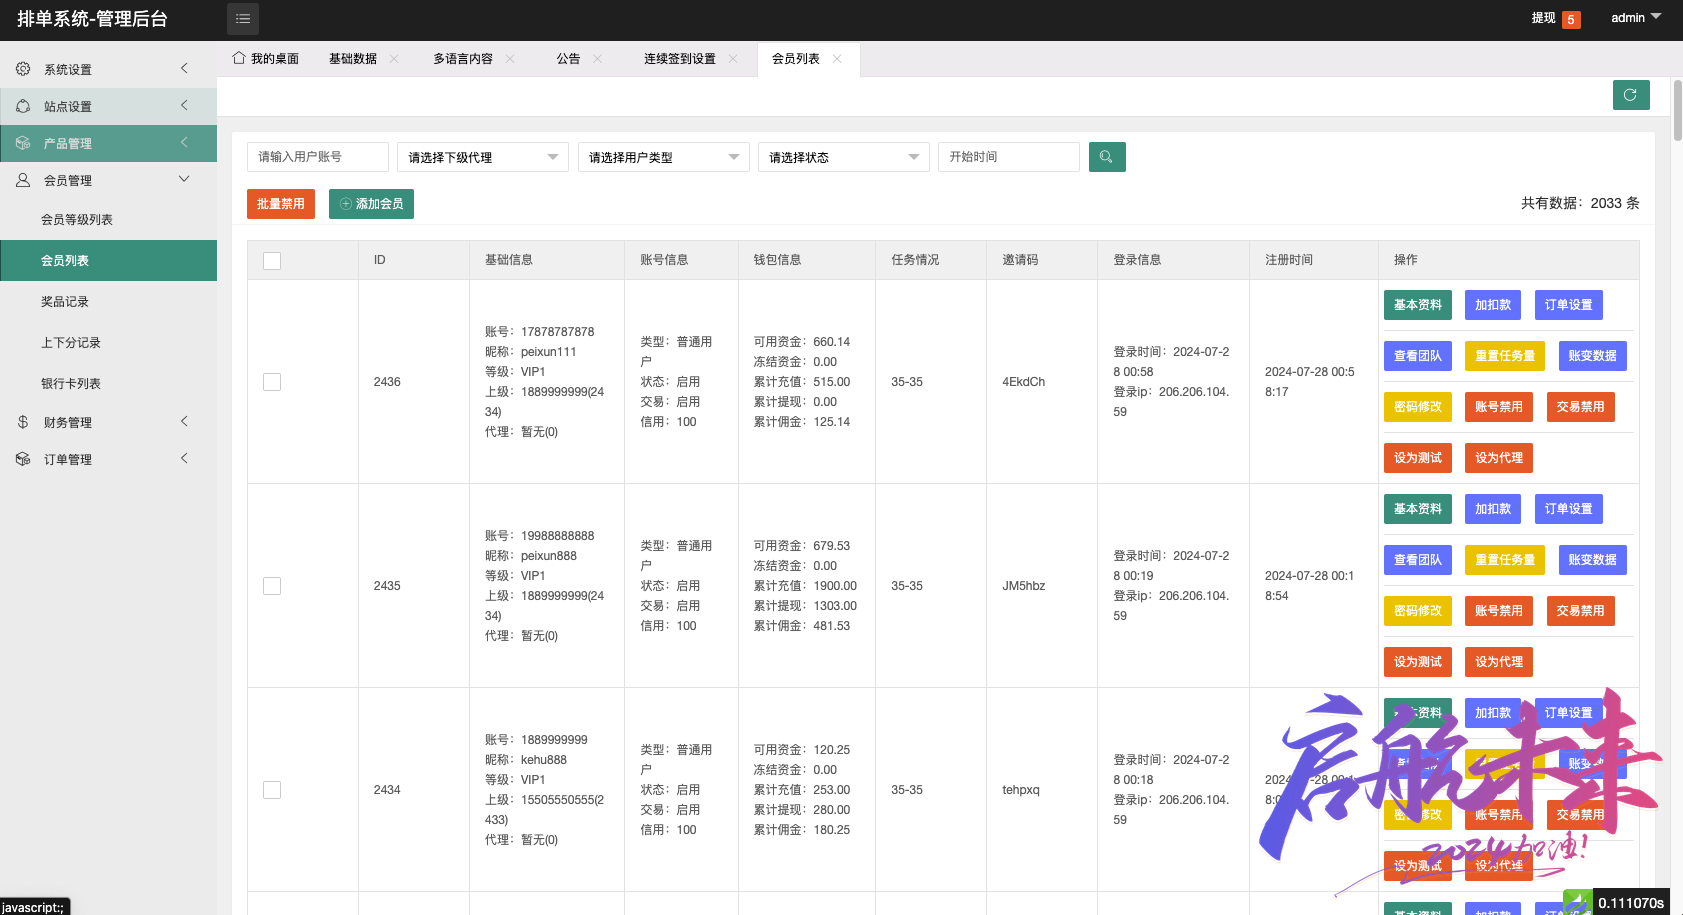Click the 批量禁用 button

pyautogui.click(x=281, y=204)
